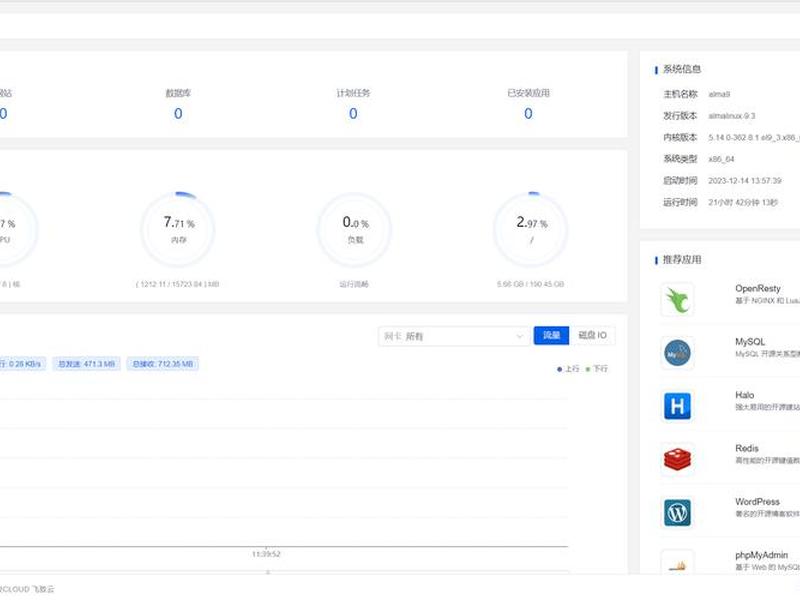Open the network card 所有 dropdown

click(454, 336)
